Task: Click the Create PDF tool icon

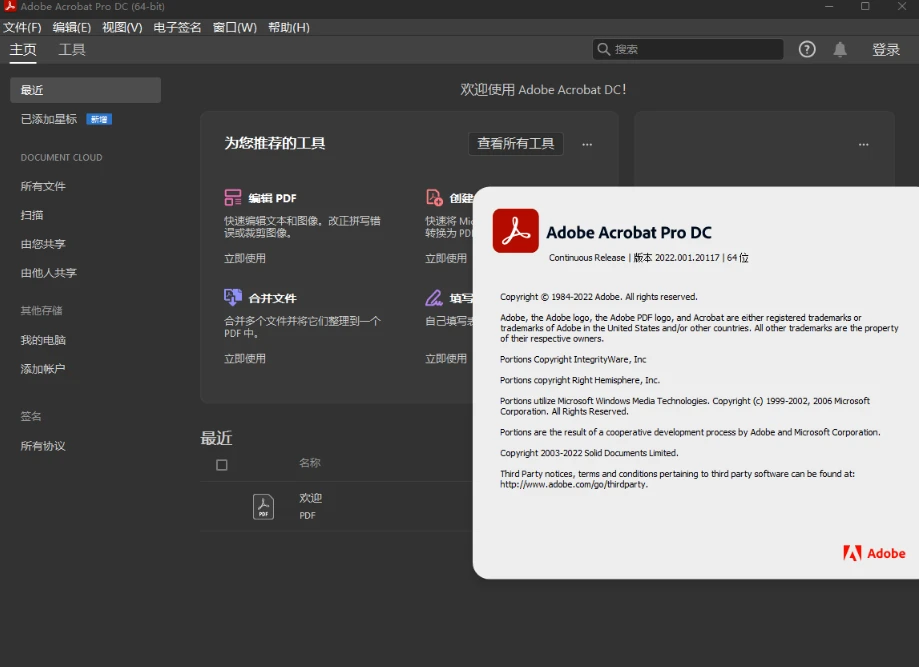Action: (434, 198)
